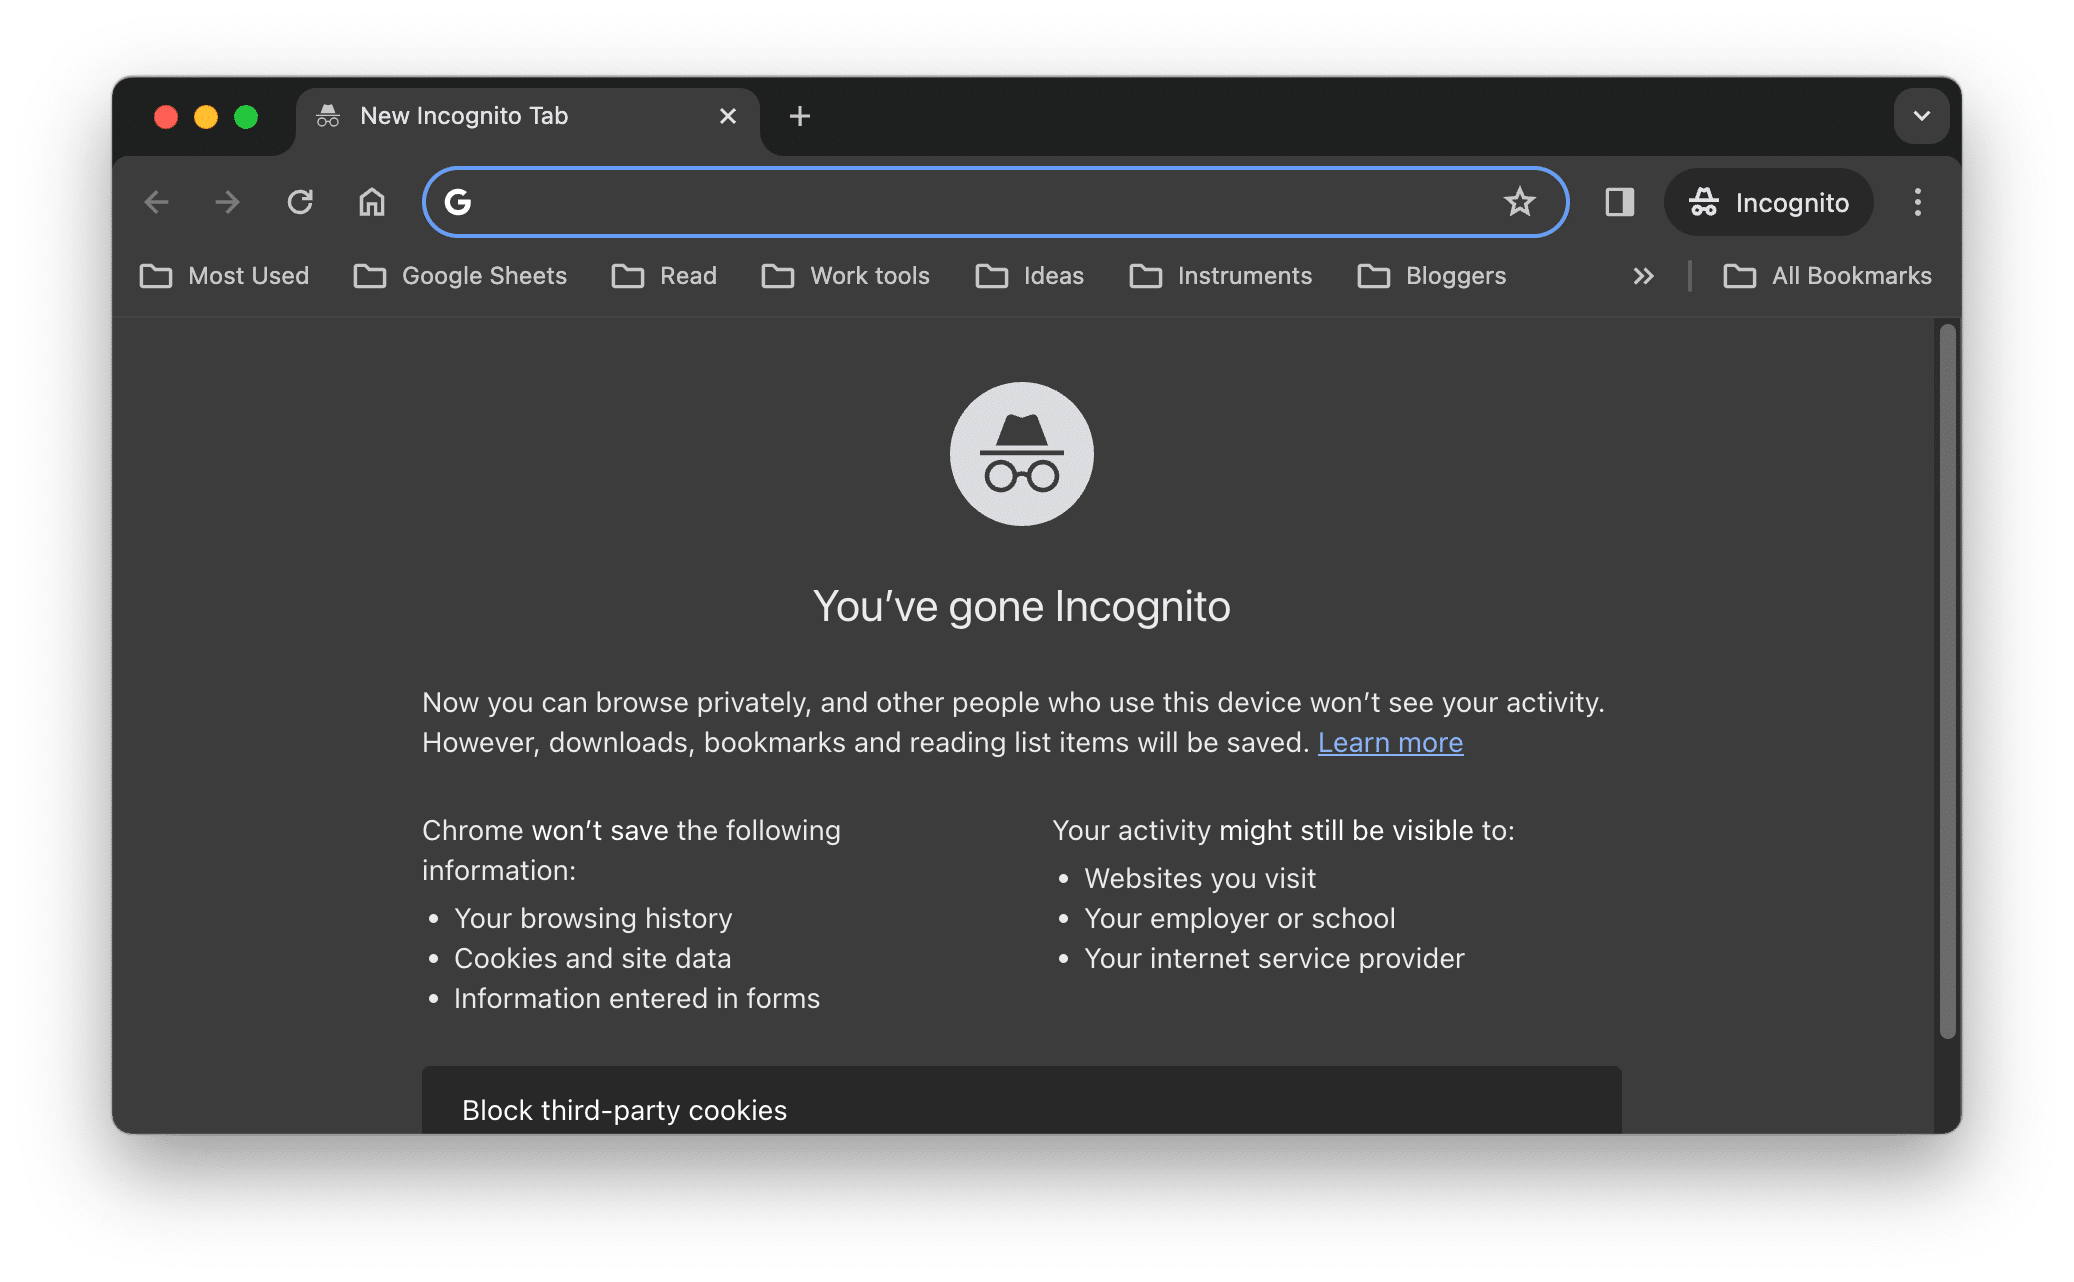Click the bookmark star icon
Screen dimensions: 2074x1282
(x=1516, y=202)
